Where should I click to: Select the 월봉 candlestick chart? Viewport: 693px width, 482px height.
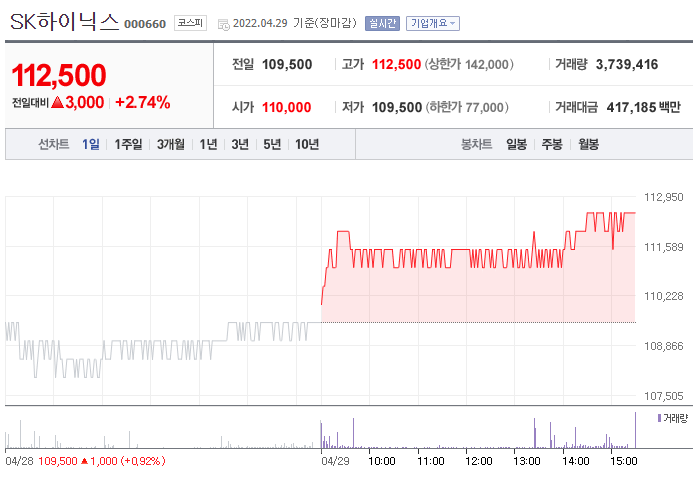588,144
